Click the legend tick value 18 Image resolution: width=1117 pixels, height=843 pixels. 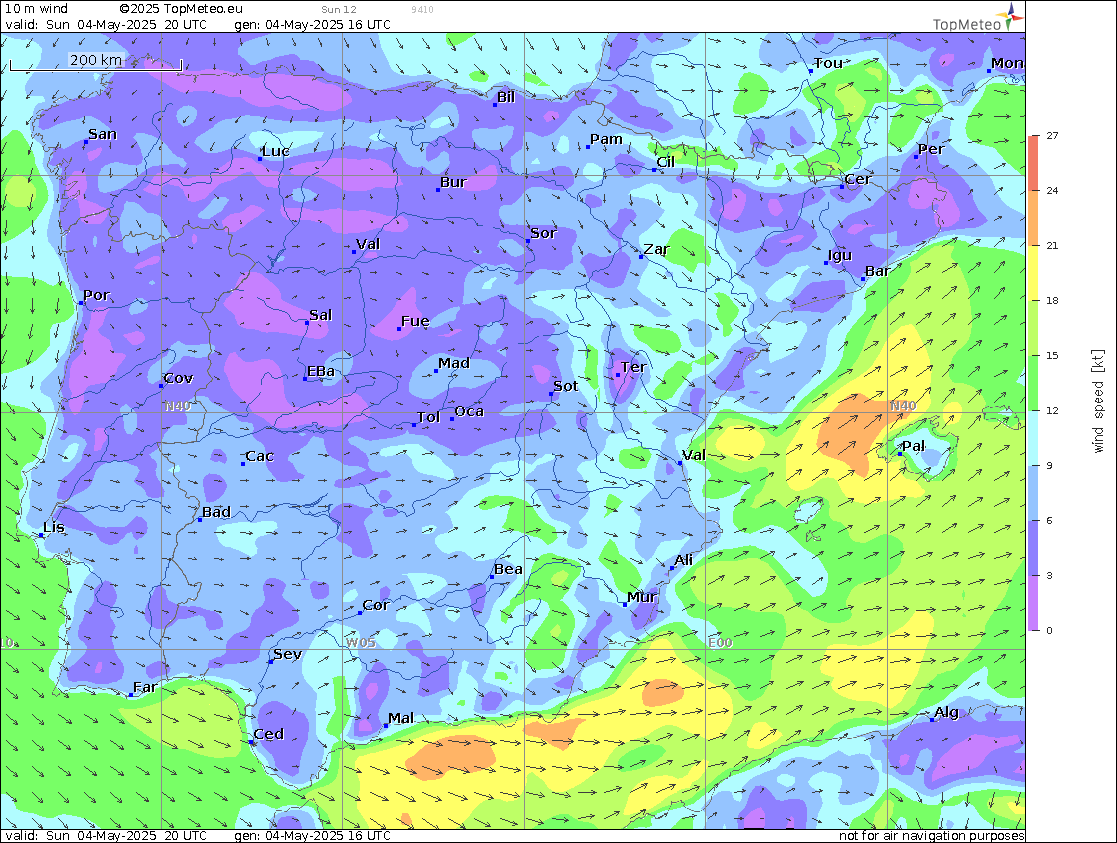[1052, 300]
